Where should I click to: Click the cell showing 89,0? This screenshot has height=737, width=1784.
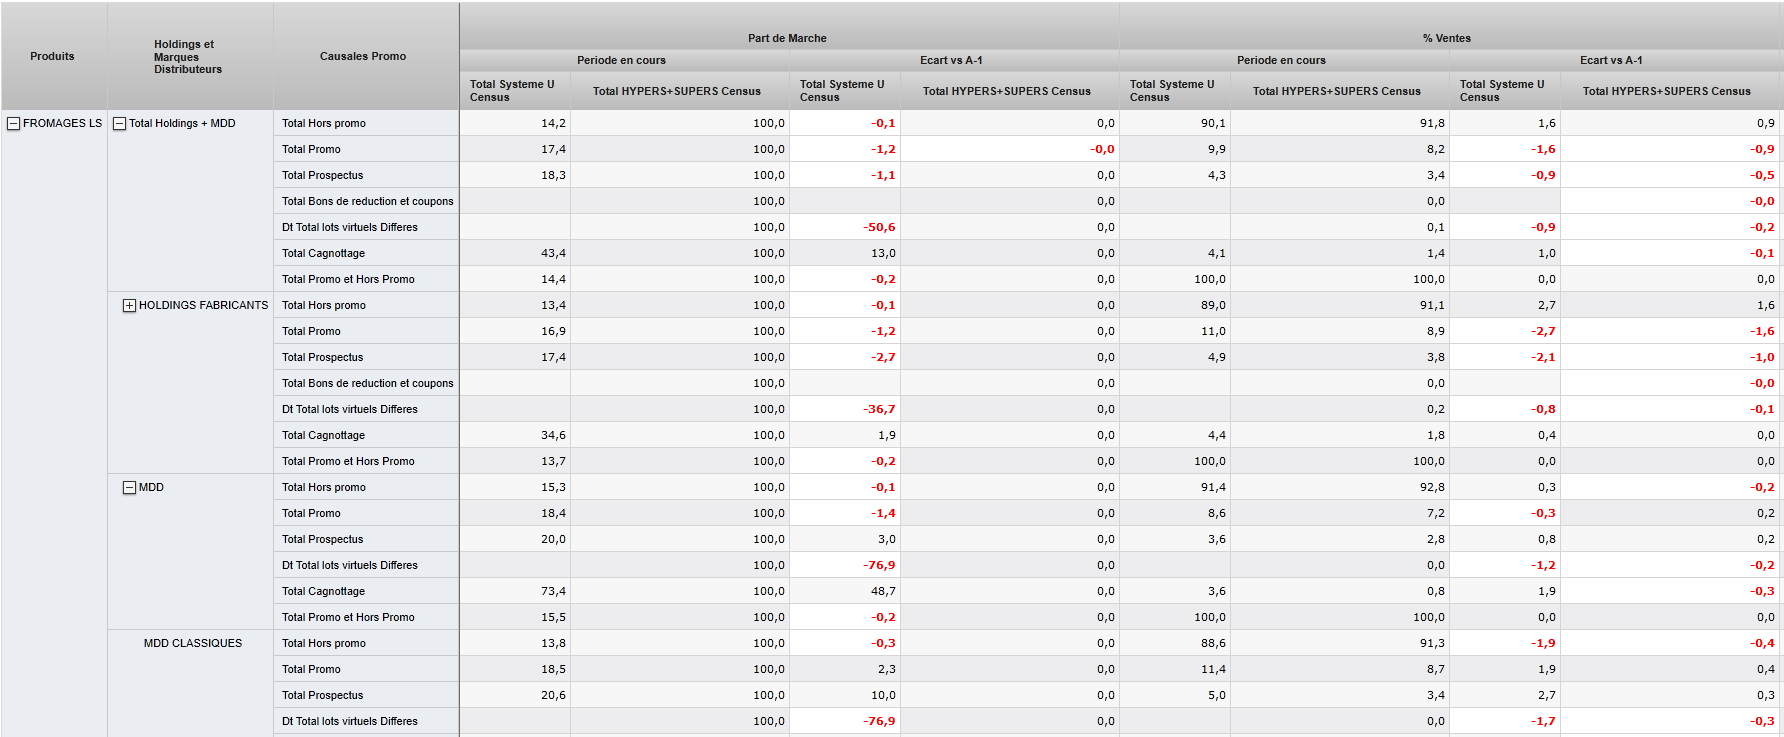pos(1175,305)
